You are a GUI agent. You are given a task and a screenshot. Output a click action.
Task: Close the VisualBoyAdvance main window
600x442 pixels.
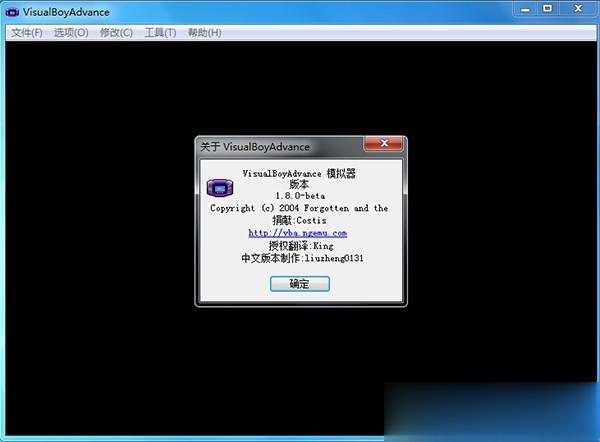pos(578,8)
